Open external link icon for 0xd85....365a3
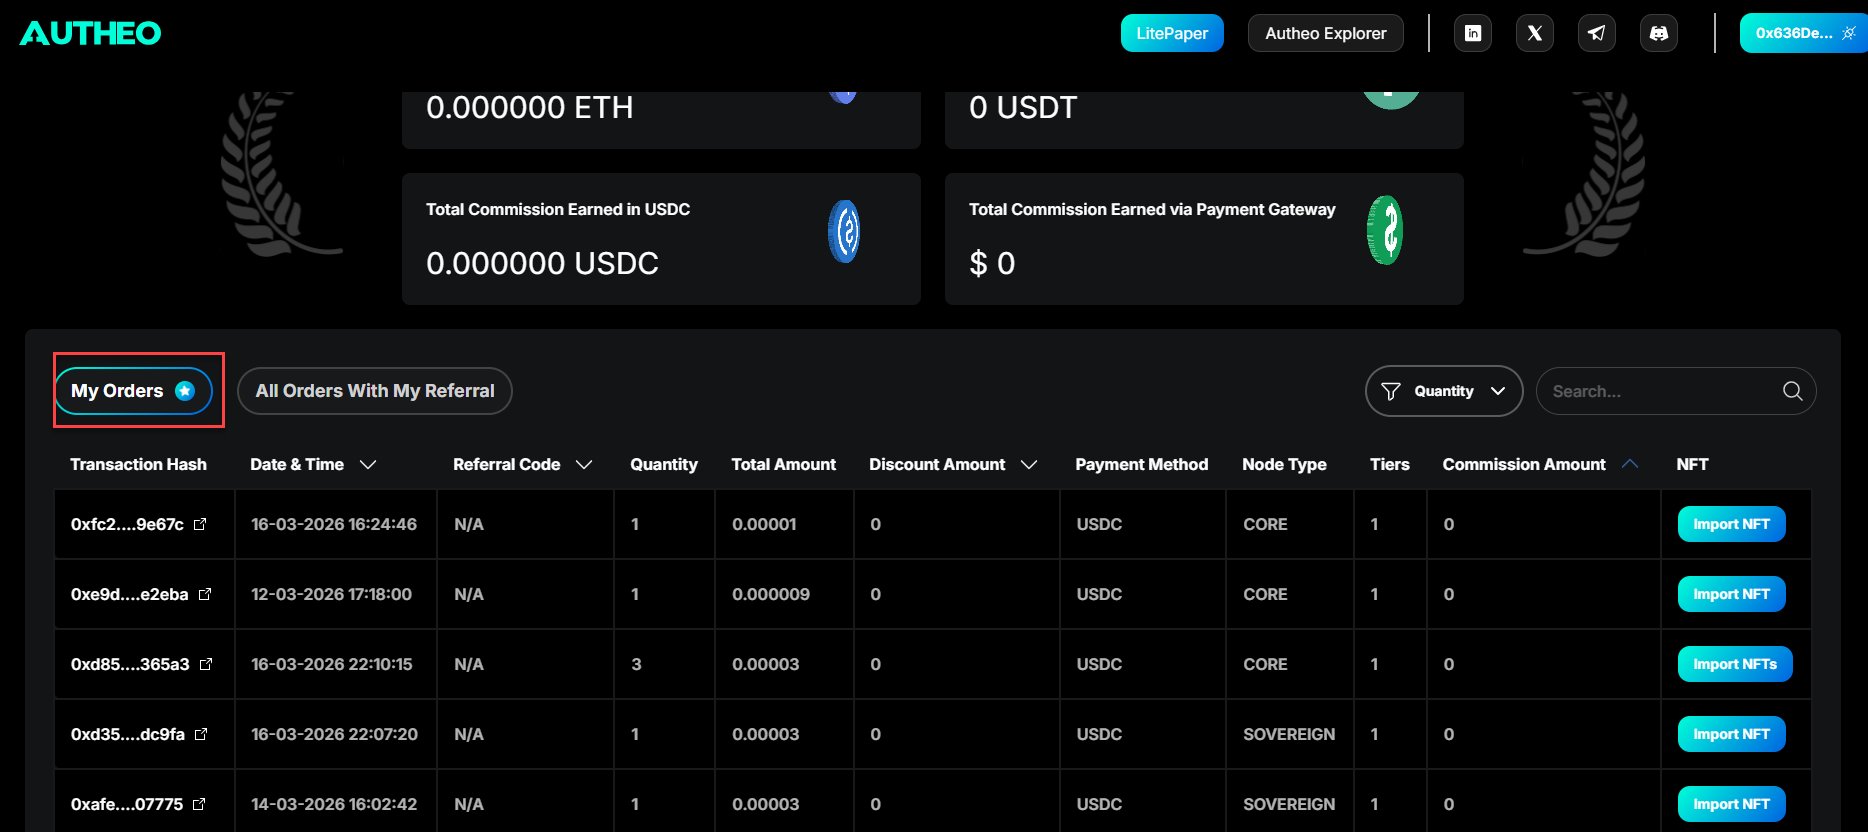 pos(206,664)
